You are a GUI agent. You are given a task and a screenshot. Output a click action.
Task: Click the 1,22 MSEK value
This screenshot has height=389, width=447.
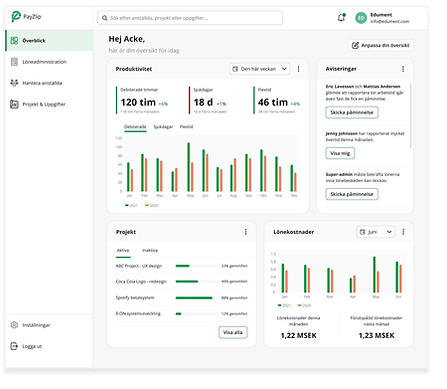pos(298,335)
